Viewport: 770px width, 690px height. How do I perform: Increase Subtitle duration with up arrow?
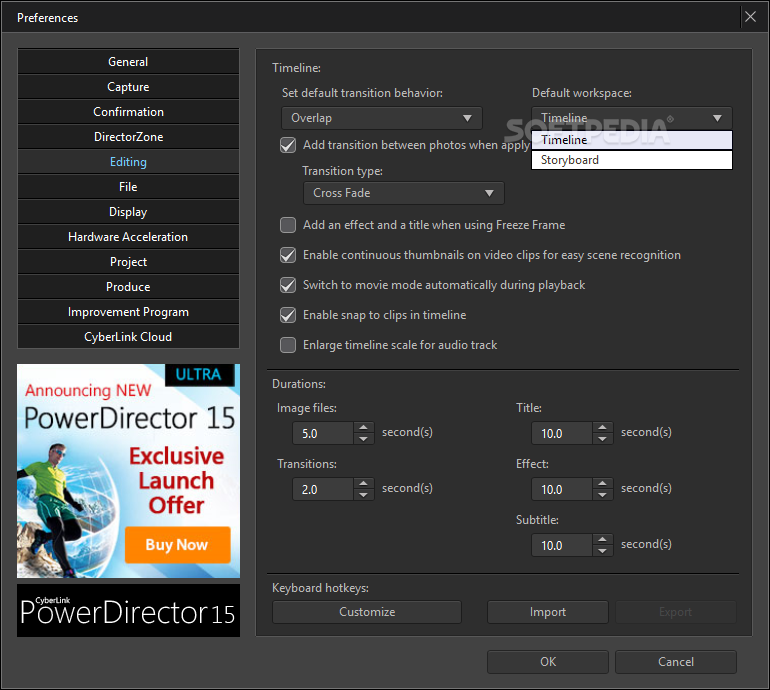coord(602,540)
